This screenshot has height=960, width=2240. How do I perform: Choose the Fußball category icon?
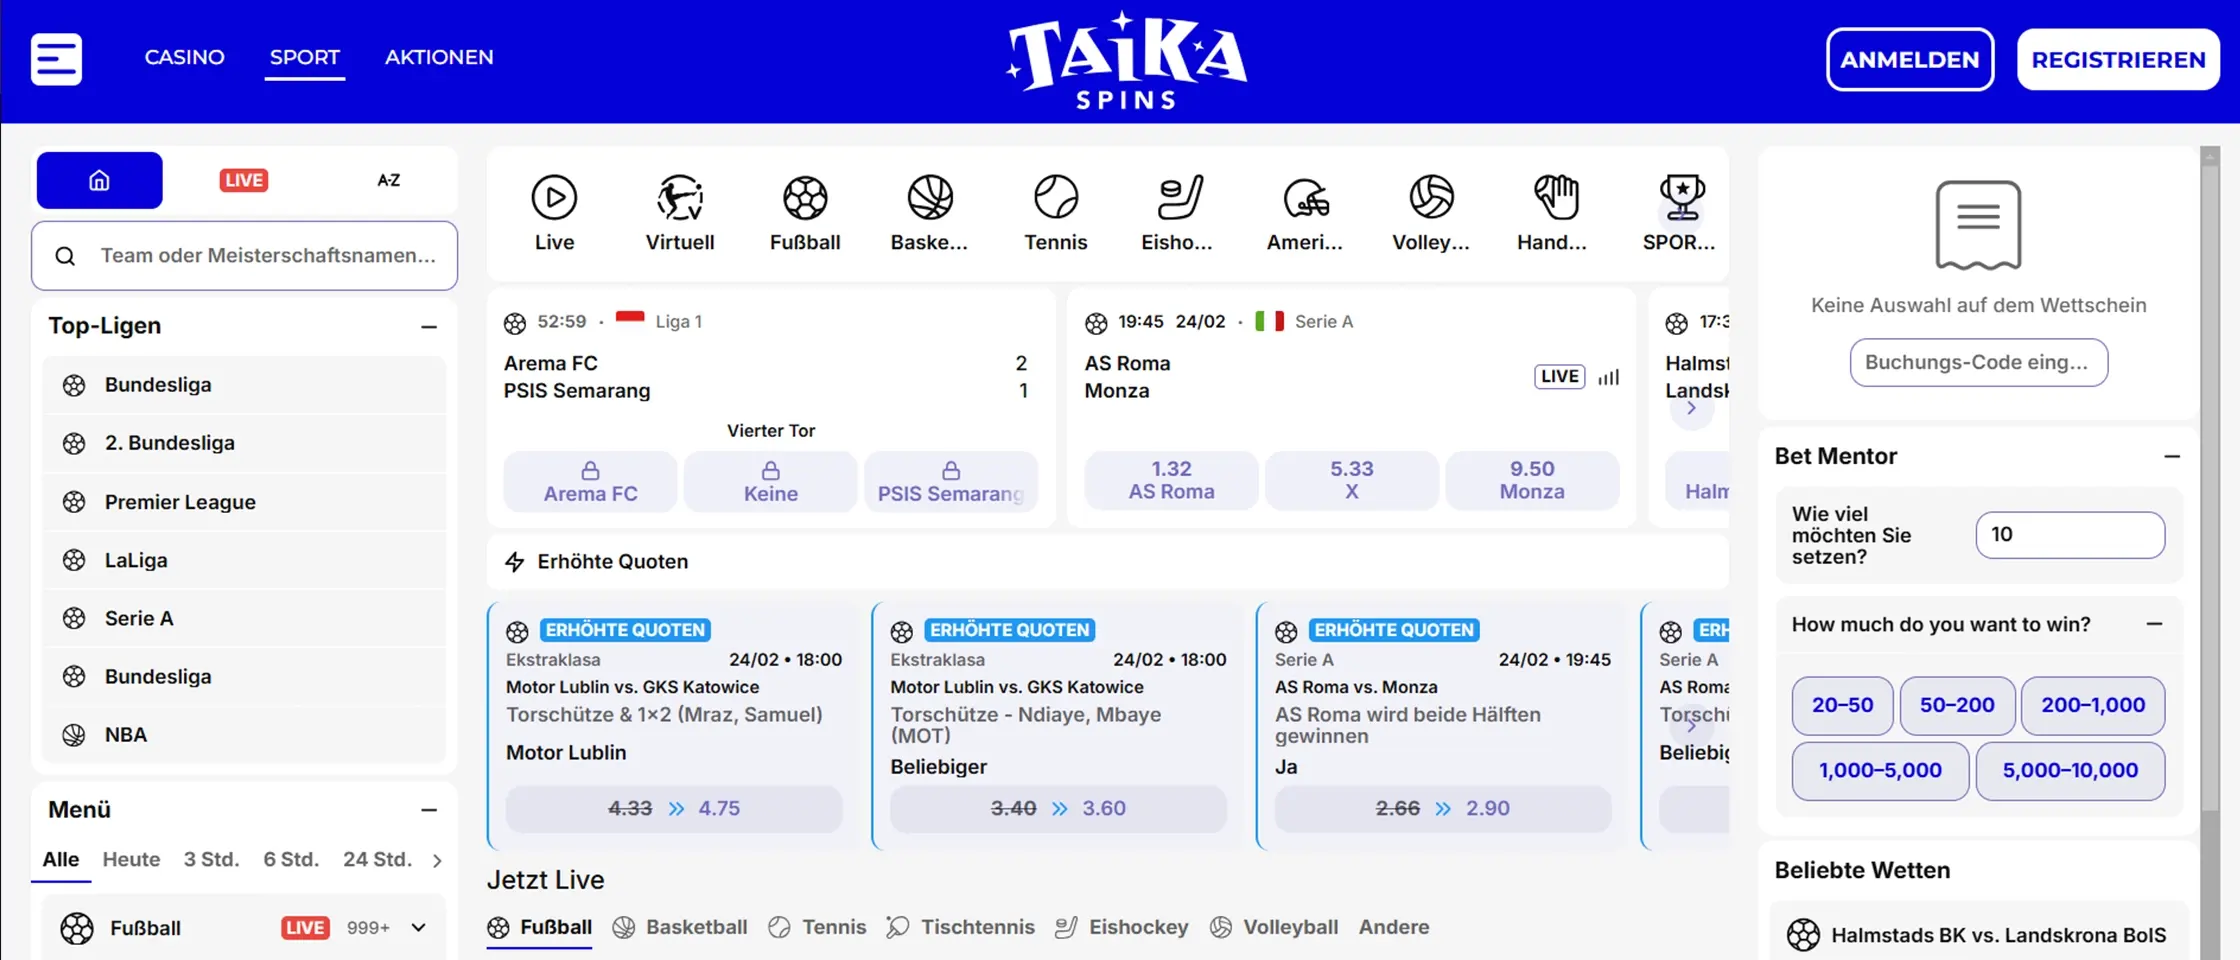pos(804,198)
